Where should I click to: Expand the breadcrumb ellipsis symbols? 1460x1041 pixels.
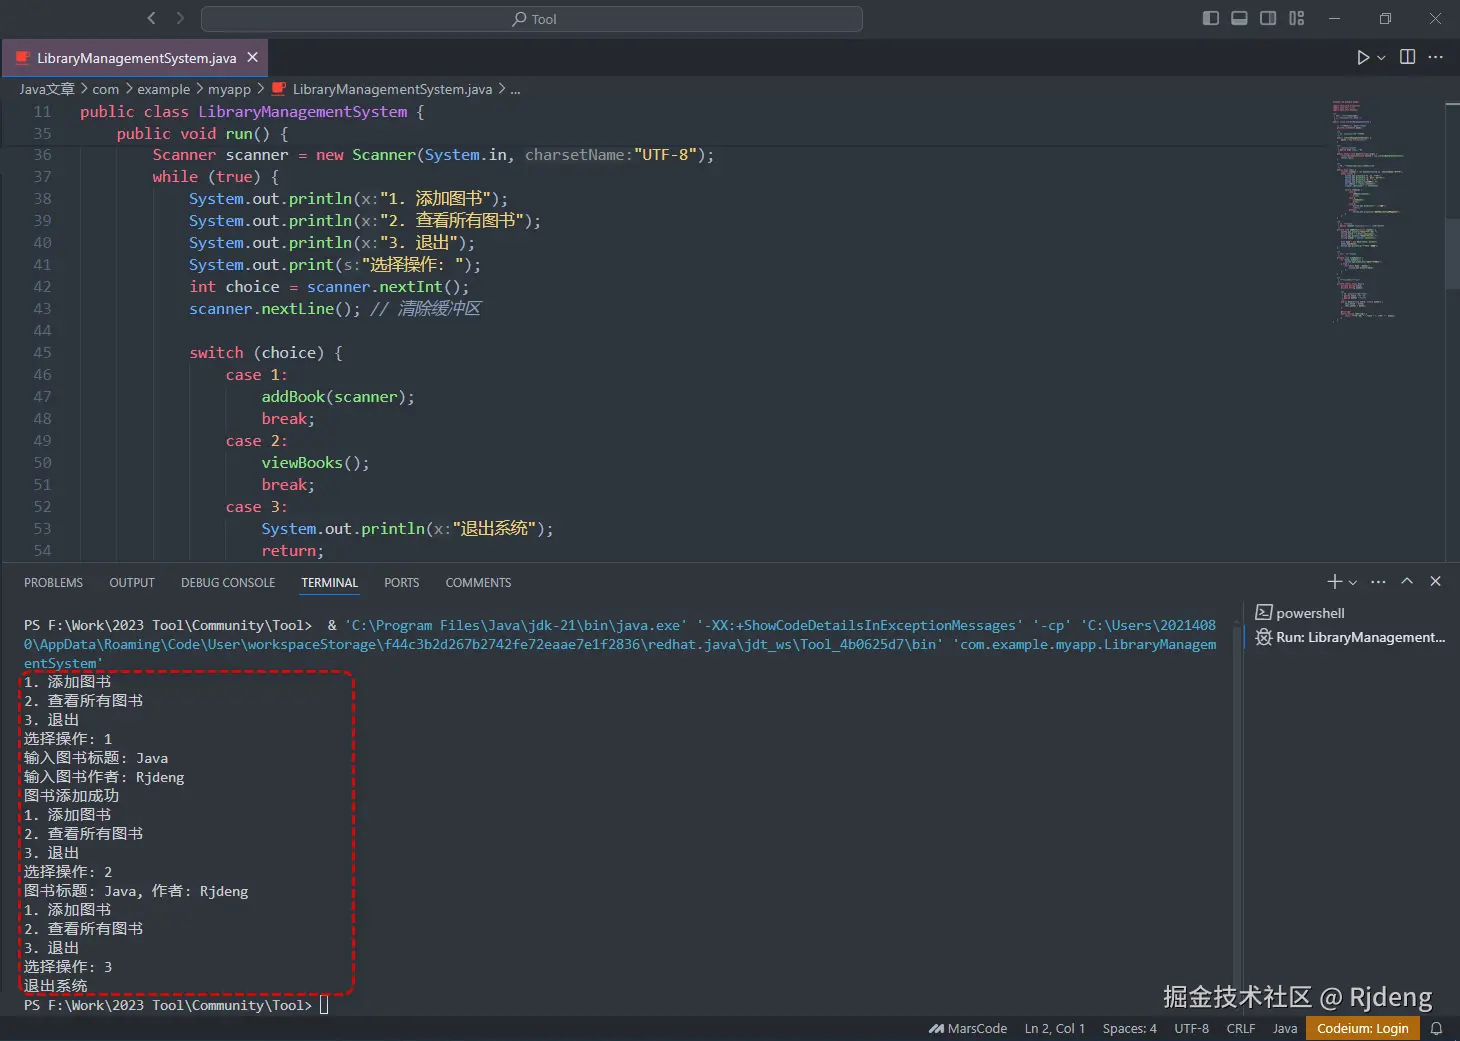515,89
